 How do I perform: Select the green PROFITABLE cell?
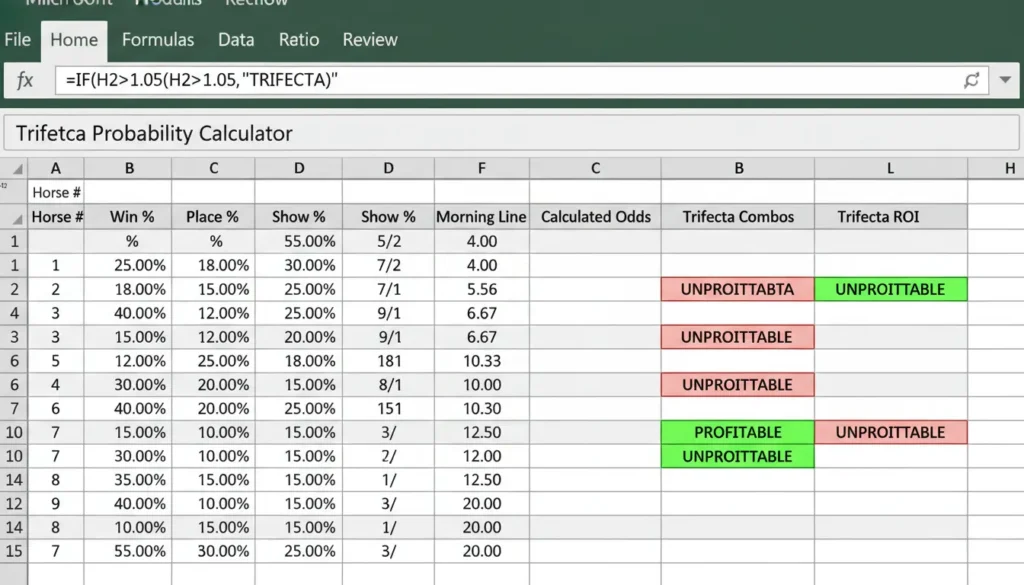coord(737,432)
